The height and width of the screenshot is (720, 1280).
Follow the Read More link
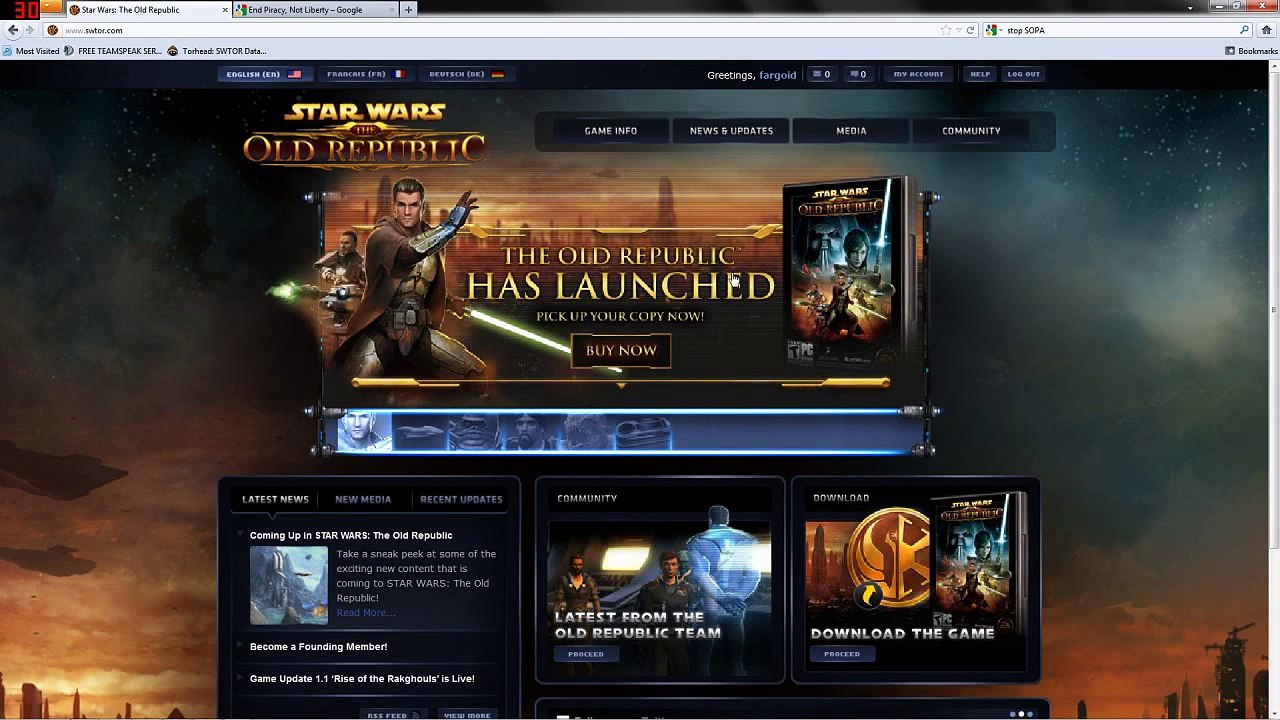coord(365,613)
